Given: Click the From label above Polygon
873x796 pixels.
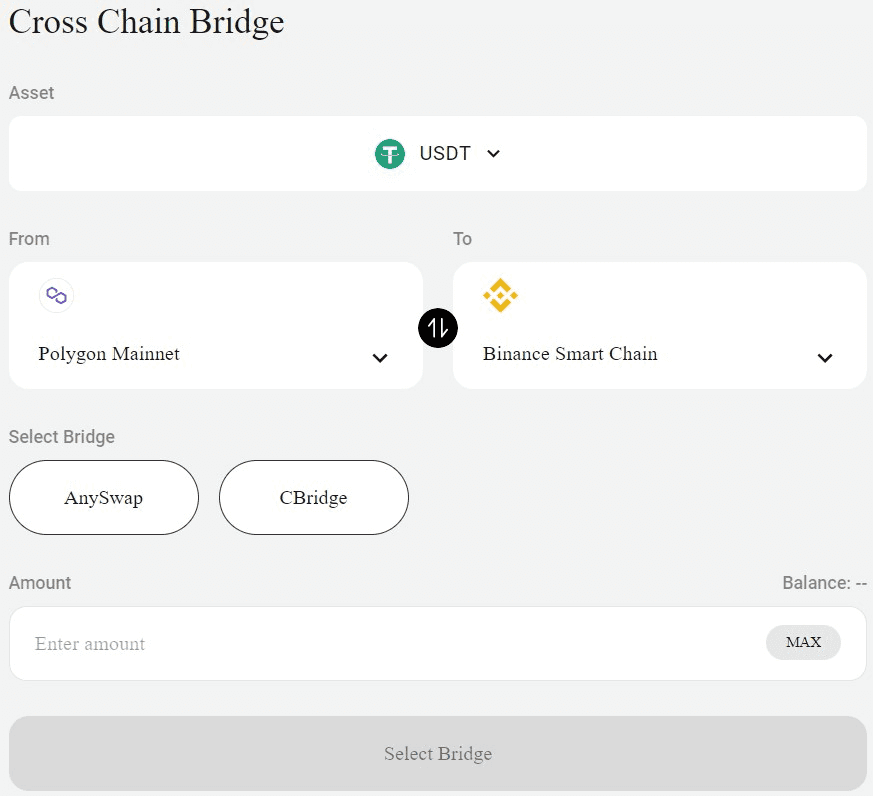Looking at the screenshot, I should 29,239.
